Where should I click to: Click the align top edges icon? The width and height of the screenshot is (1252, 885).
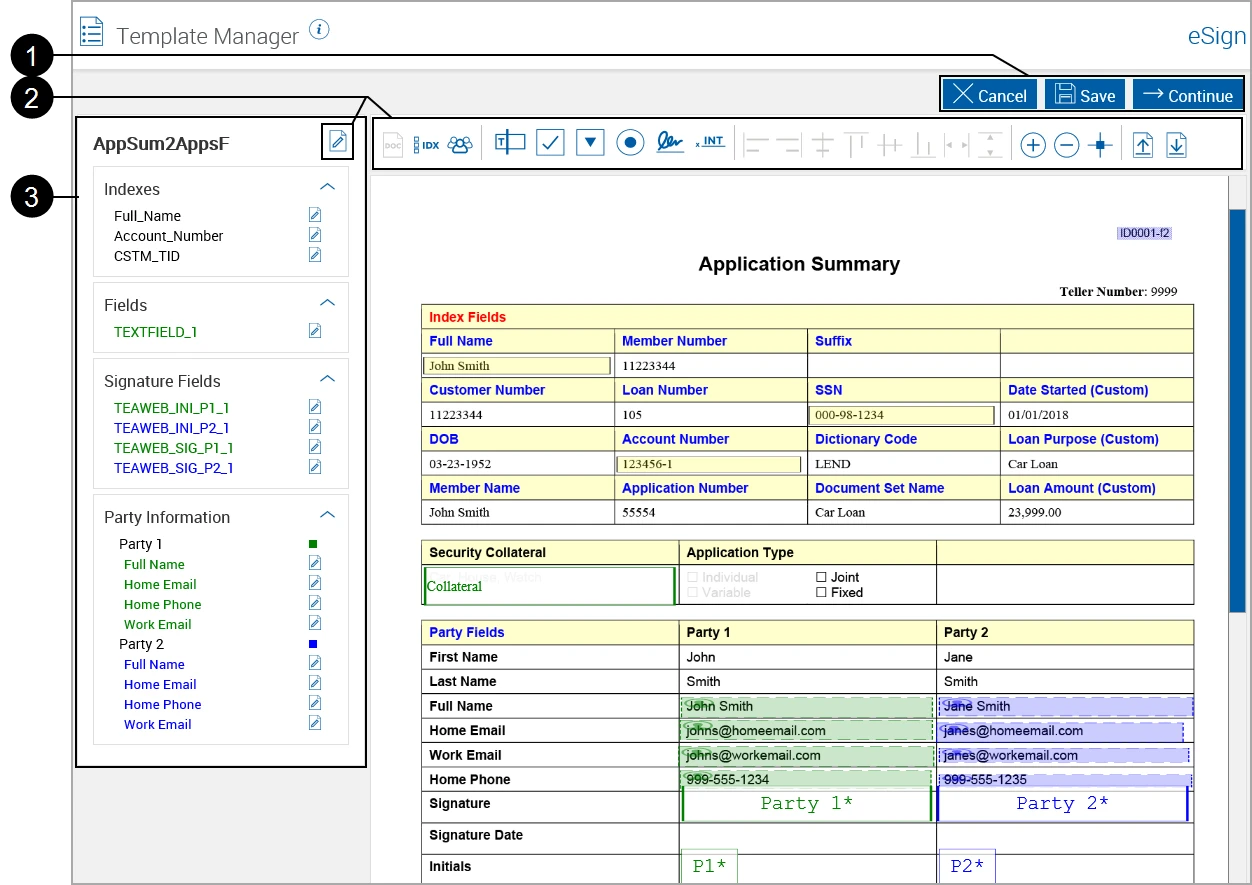coord(856,146)
